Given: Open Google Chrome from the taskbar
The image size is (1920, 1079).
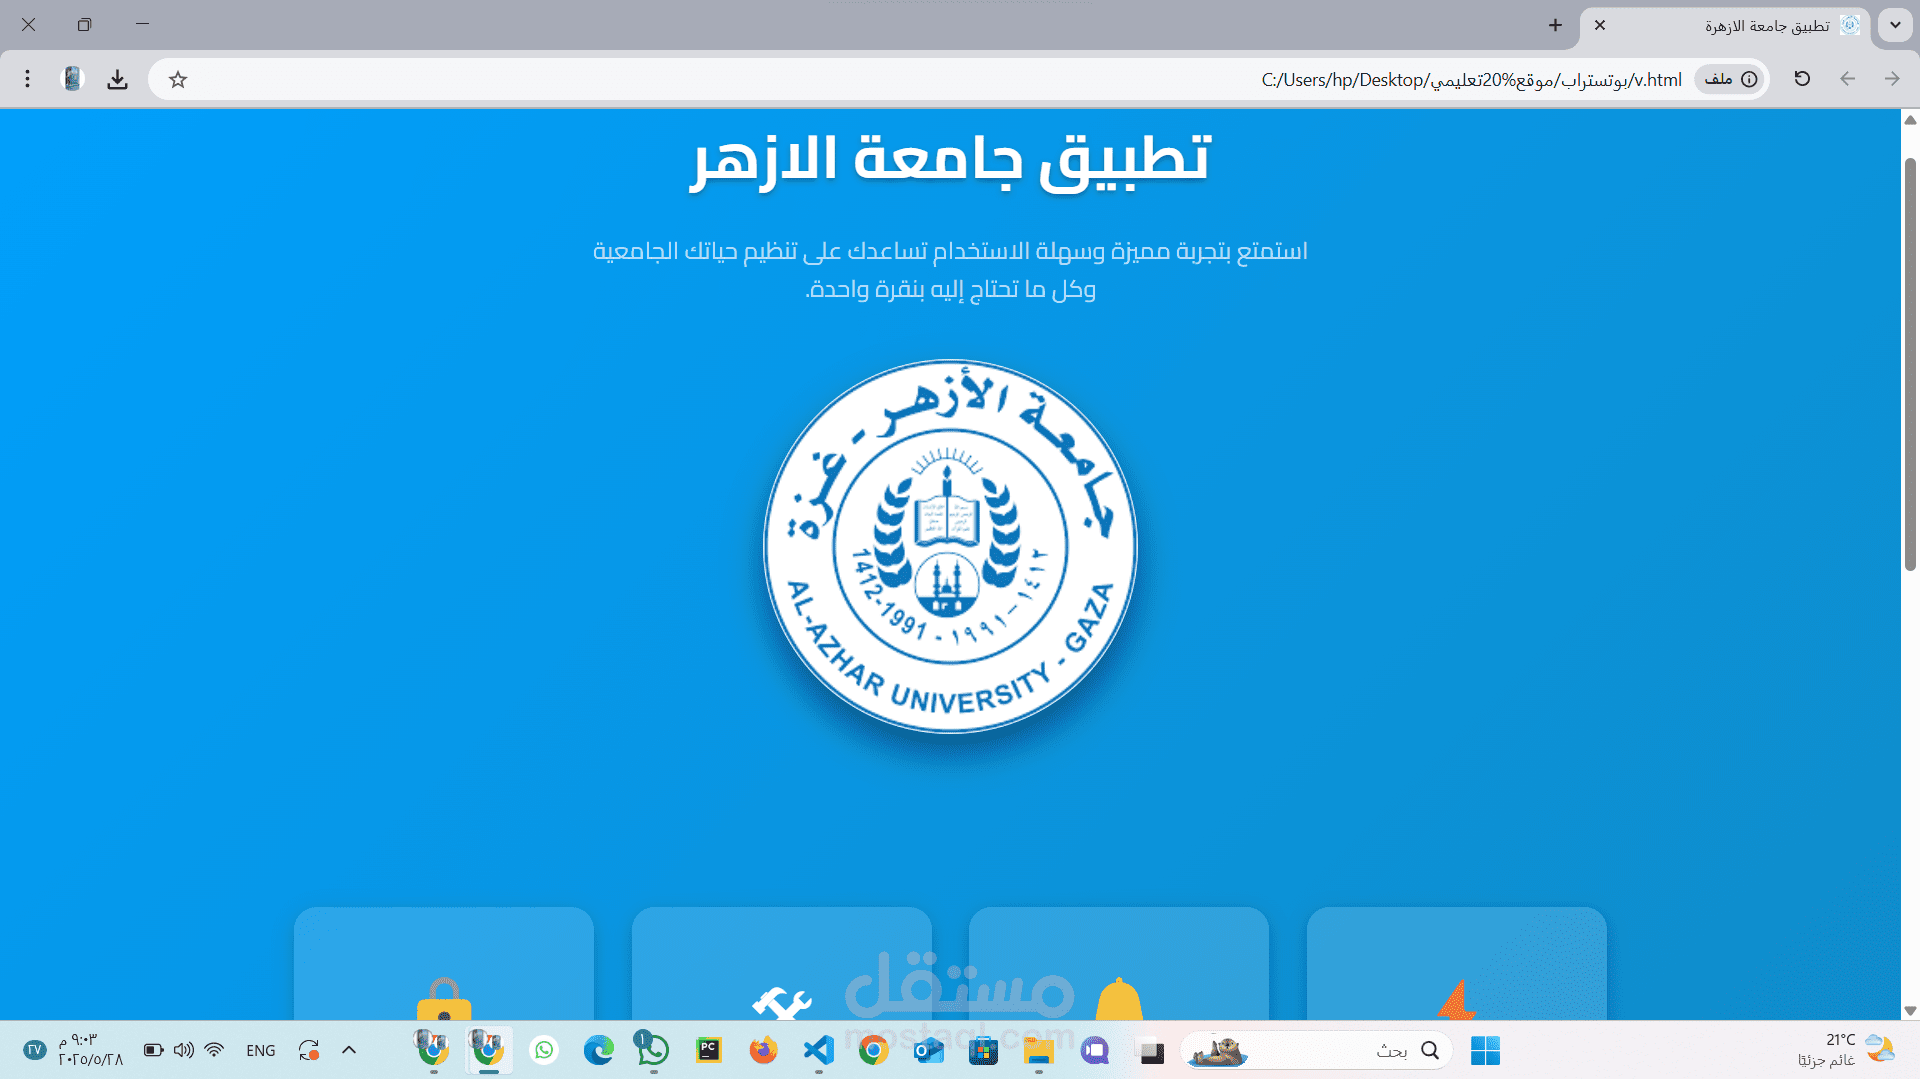Looking at the screenshot, I should [873, 1051].
